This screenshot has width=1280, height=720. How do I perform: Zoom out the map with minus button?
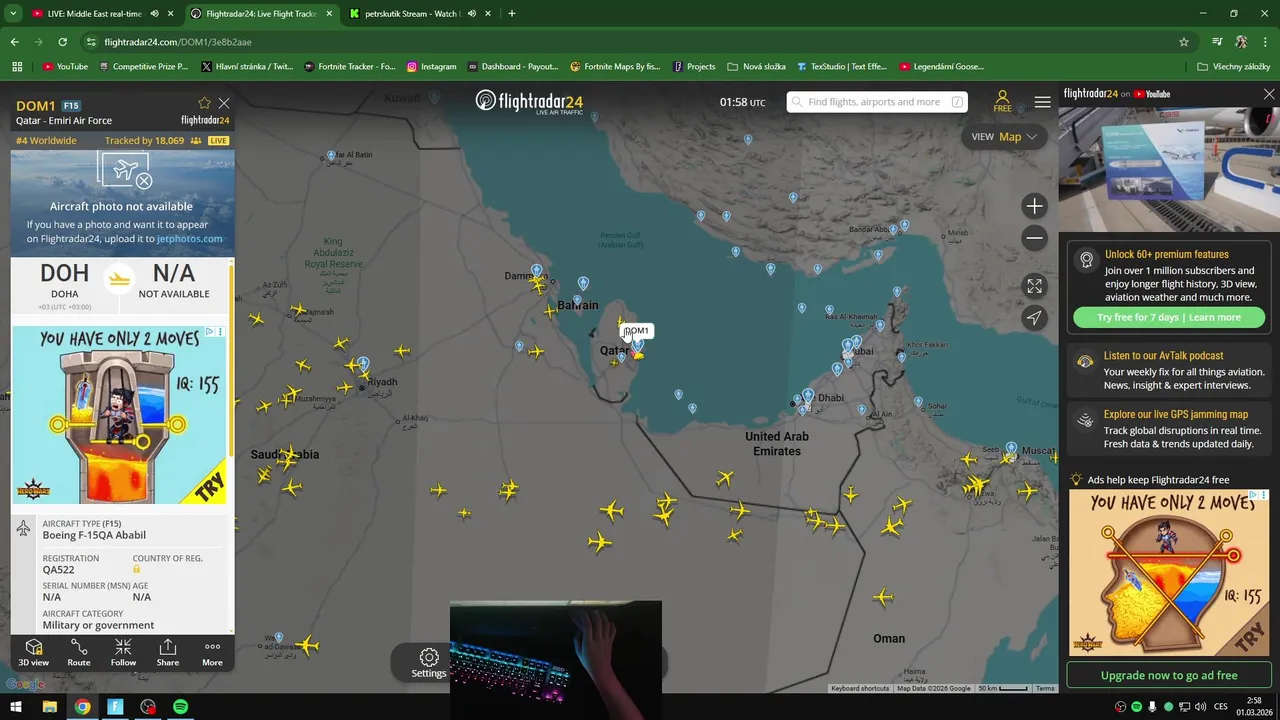(1034, 238)
